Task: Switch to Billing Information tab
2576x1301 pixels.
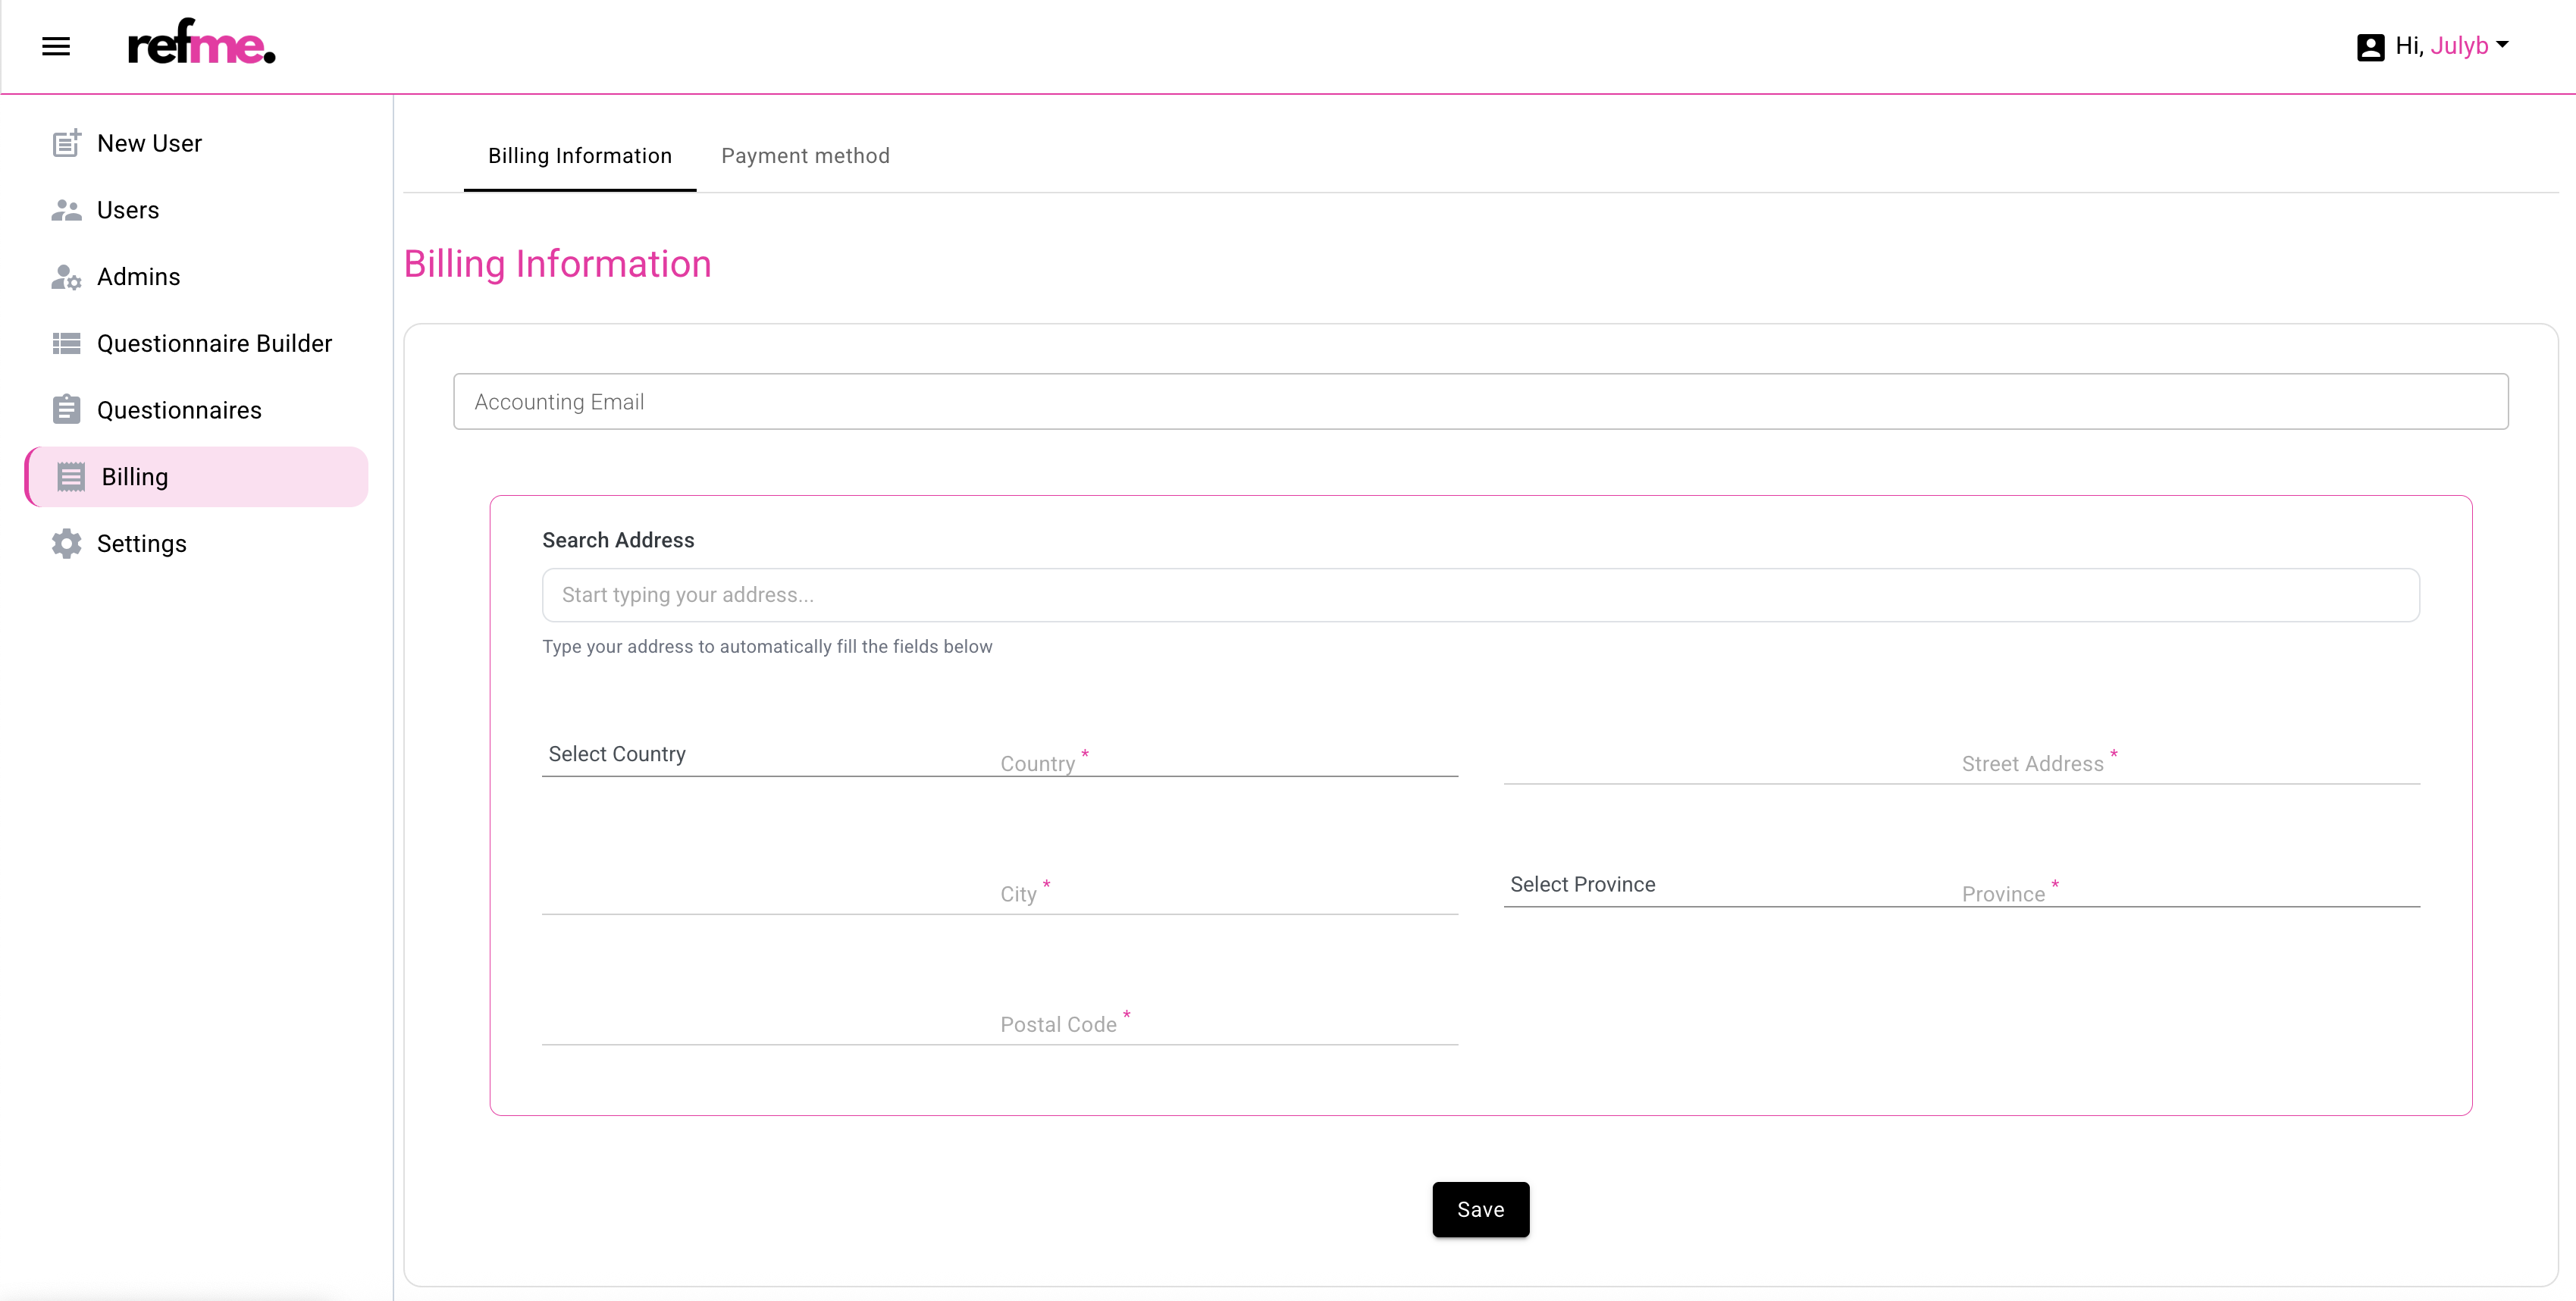Action: coord(580,156)
